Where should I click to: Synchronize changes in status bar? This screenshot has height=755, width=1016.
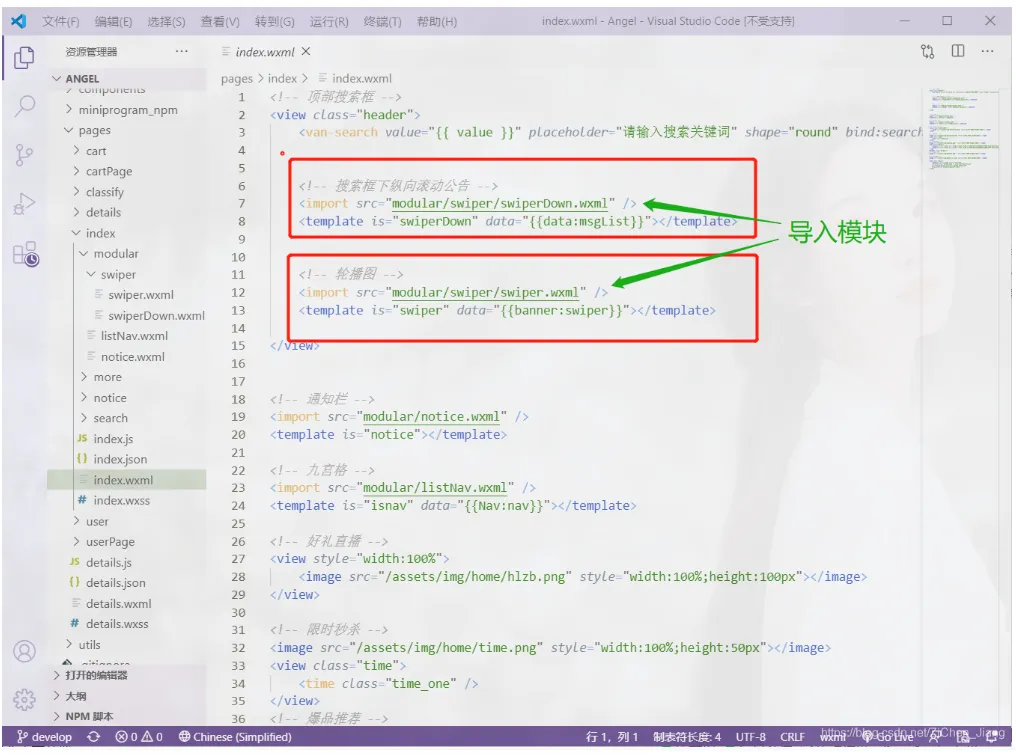(x=94, y=737)
